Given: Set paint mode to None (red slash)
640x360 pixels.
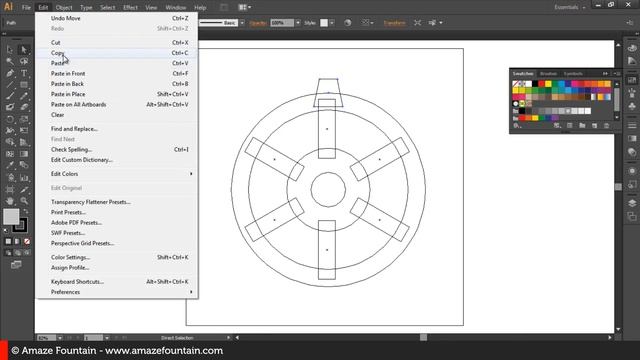Looking at the screenshot, I should [27, 242].
